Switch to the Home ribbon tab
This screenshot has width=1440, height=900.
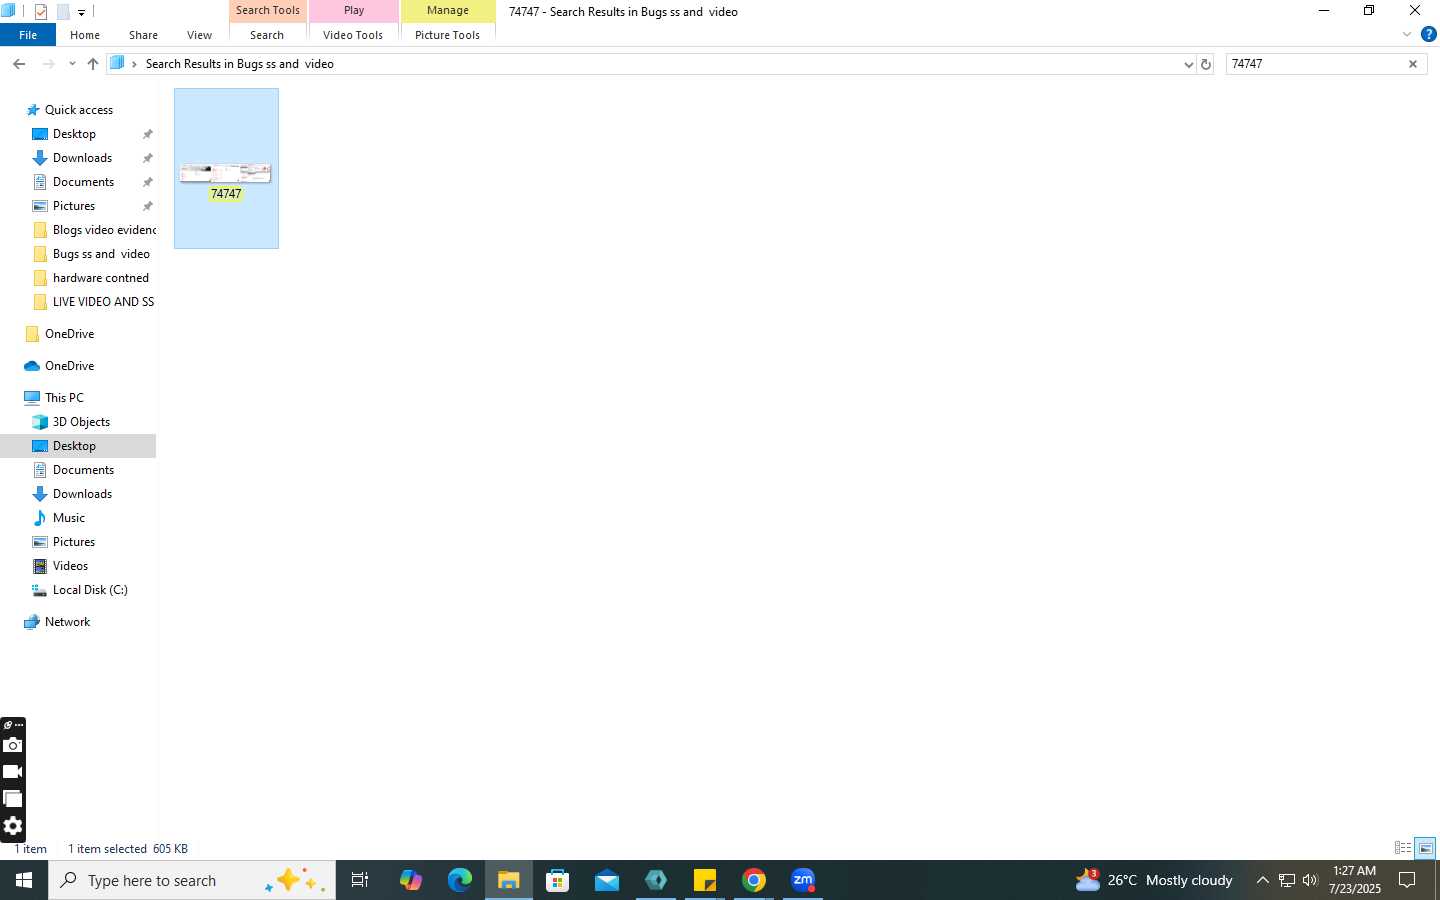(85, 35)
